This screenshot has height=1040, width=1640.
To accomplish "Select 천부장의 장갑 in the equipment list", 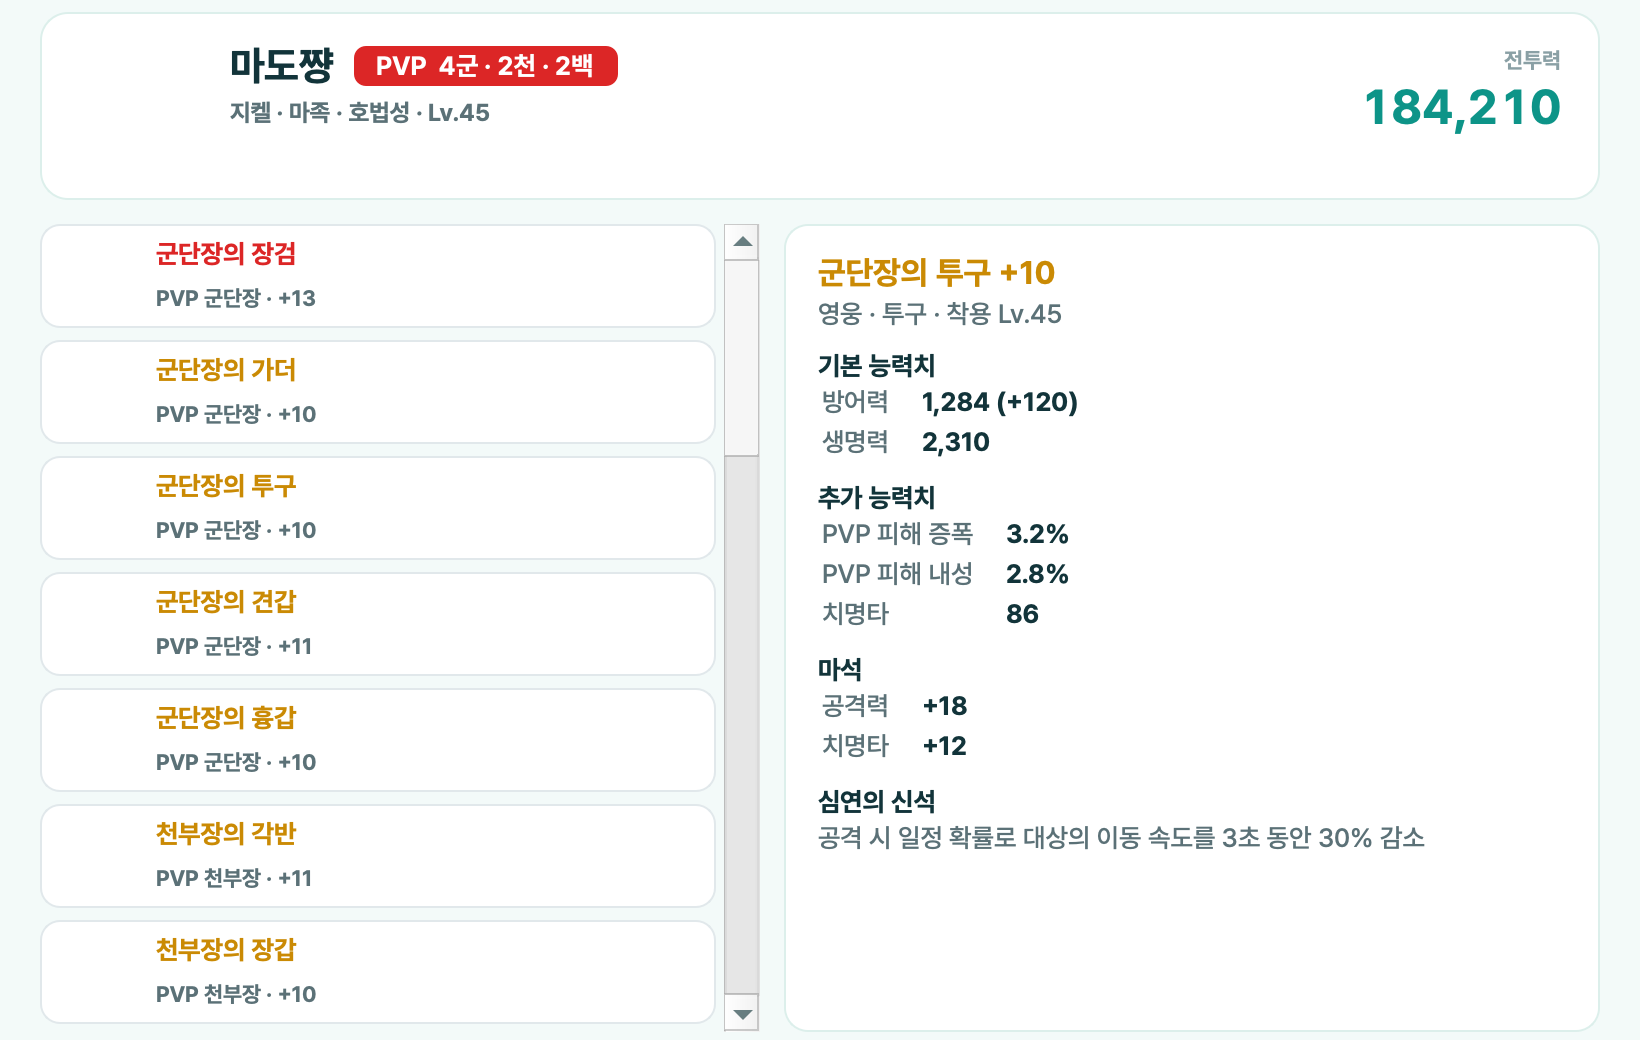I will point(378,972).
